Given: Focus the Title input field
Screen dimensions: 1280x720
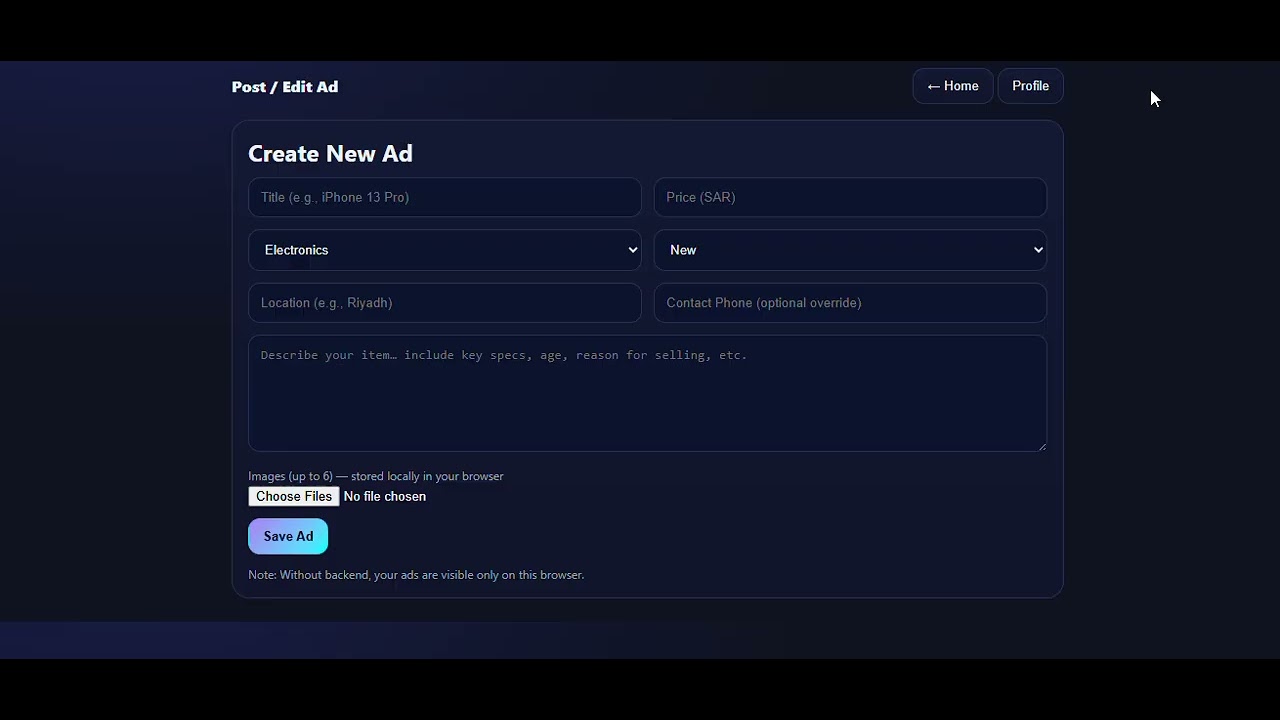Looking at the screenshot, I should point(445,197).
